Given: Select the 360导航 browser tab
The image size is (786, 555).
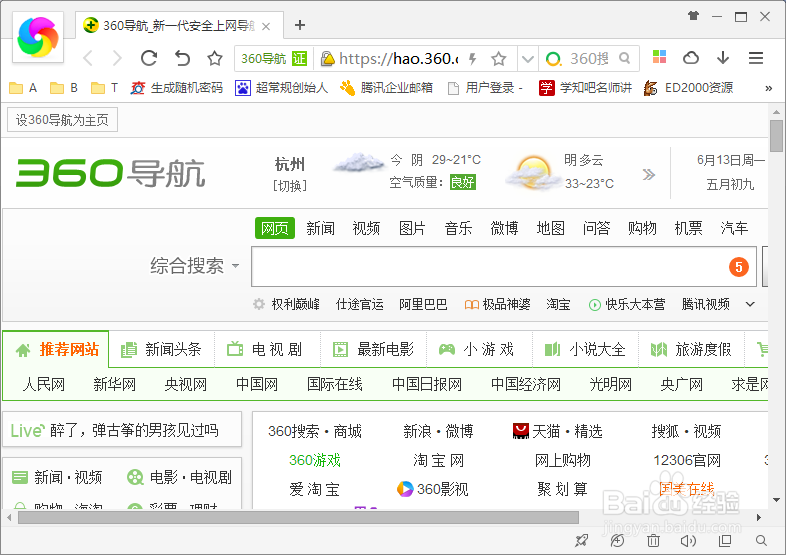Looking at the screenshot, I should [x=179, y=26].
